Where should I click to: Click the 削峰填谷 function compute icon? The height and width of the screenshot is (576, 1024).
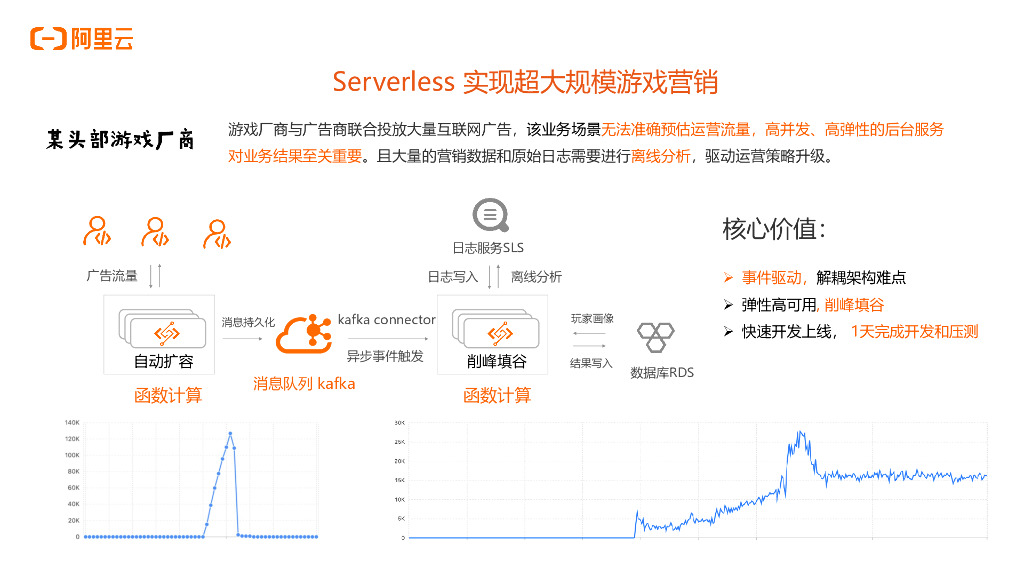point(496,329)
